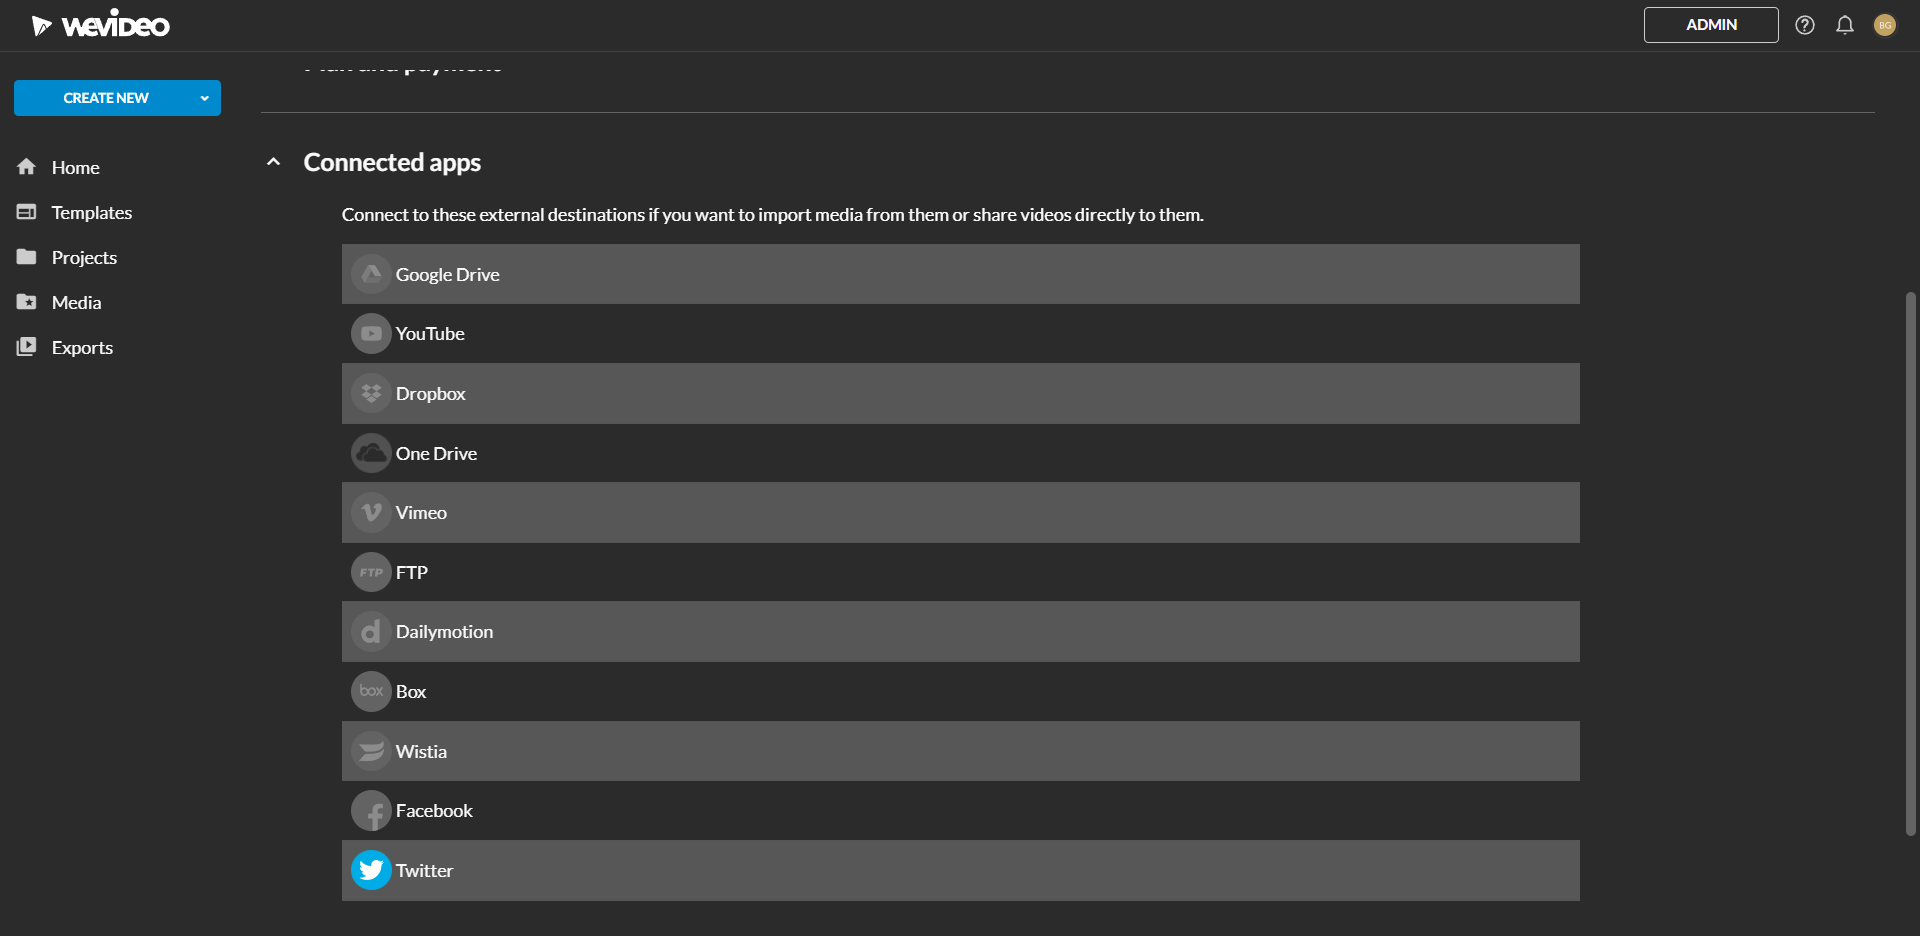Screen dimensions: 1920x936
Task: Select the Wistia integration icon
Action: click(x=371, y=750)
